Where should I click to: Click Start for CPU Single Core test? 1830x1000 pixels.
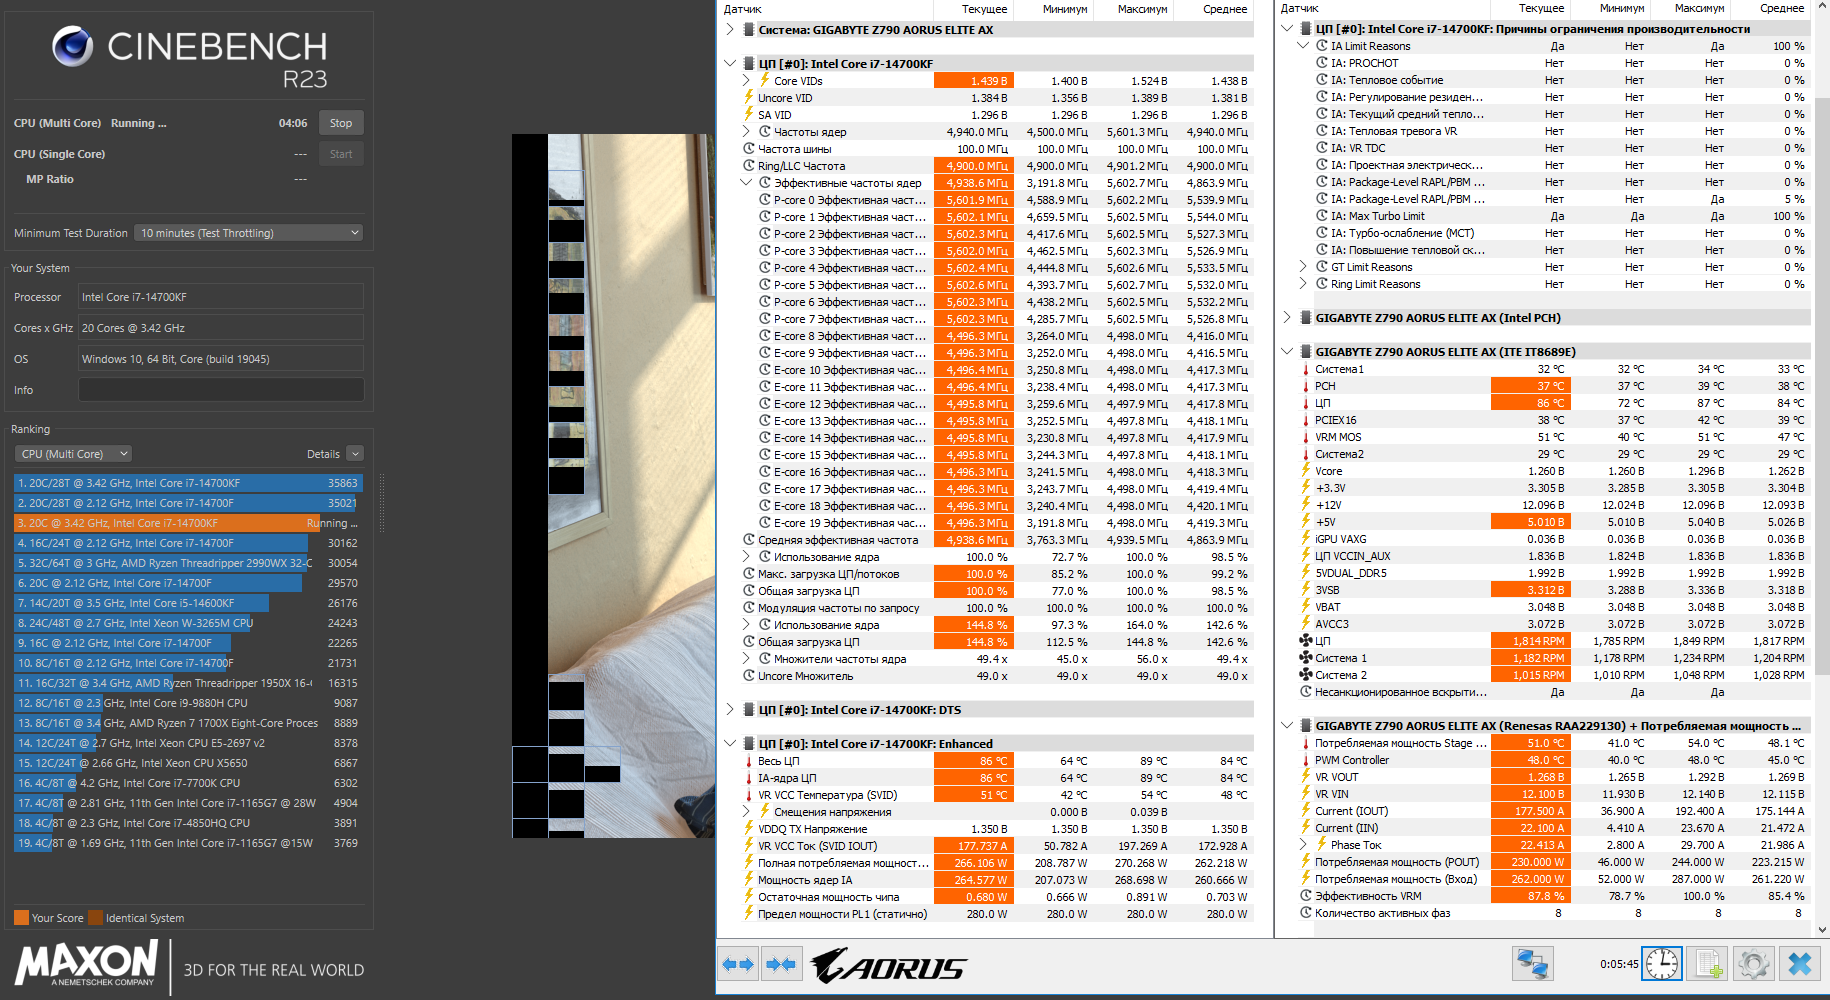[x=341, y=154]
